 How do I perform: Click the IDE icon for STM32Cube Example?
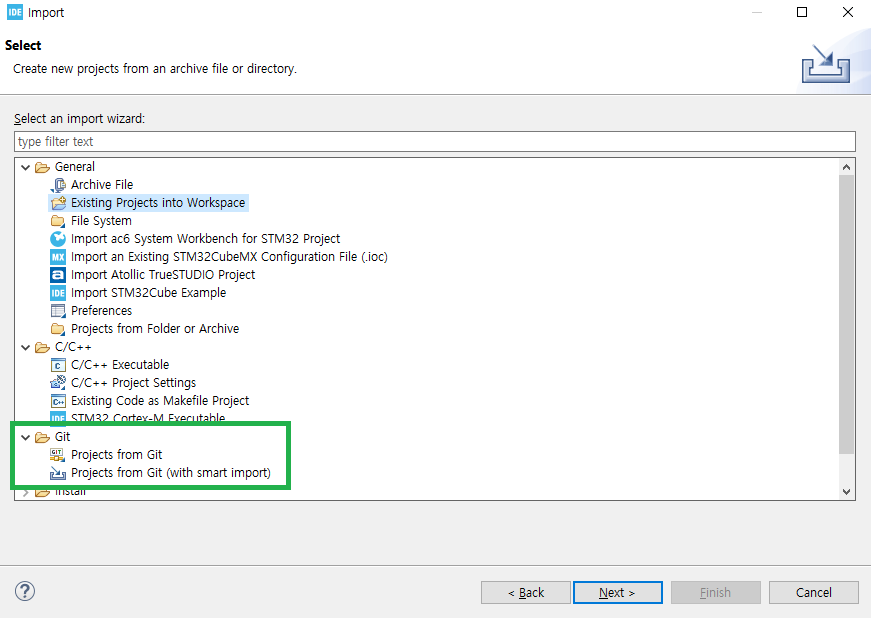58,293
